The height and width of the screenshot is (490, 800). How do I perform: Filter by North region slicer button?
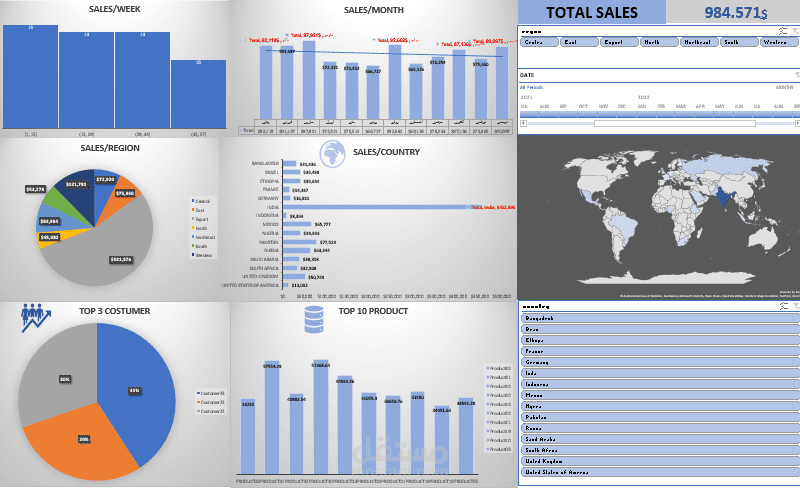coord(659,42)
